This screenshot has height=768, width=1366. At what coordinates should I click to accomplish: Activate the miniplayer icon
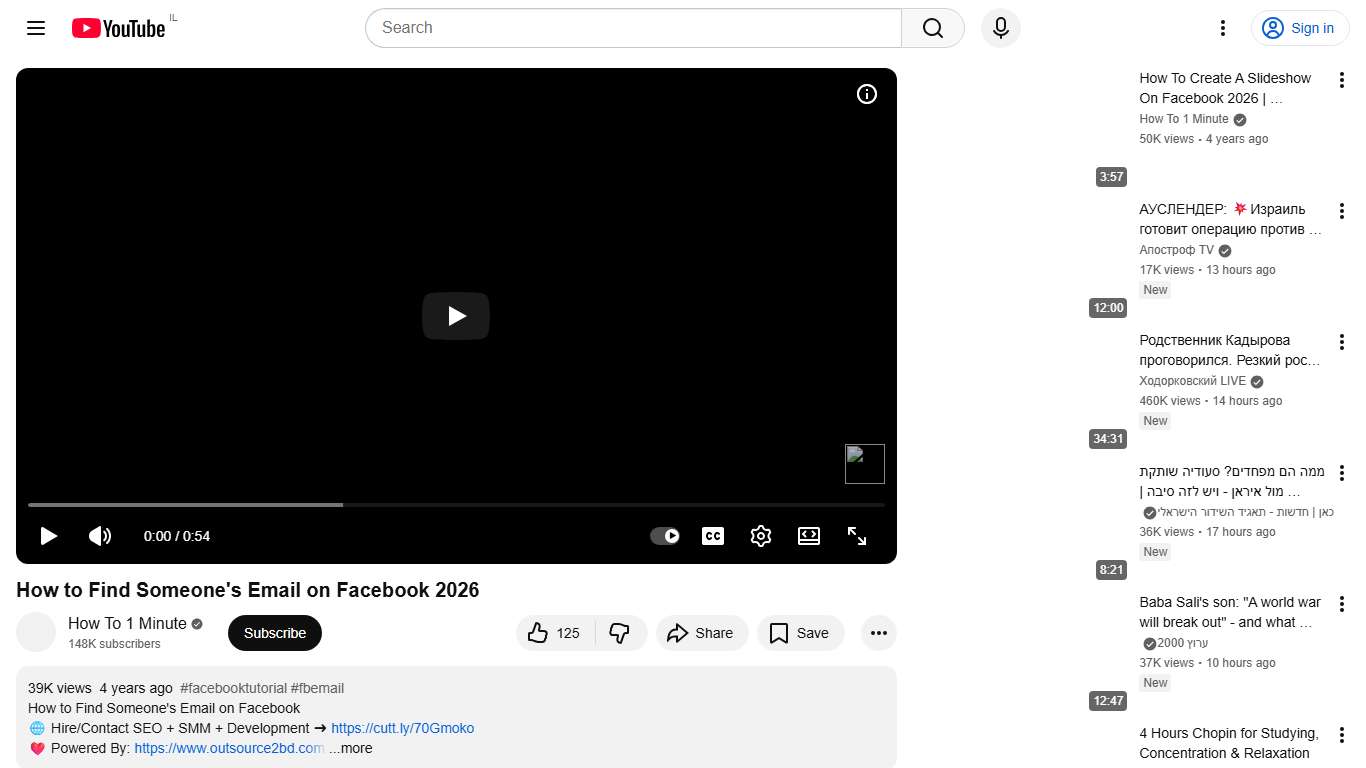point(808,536)
